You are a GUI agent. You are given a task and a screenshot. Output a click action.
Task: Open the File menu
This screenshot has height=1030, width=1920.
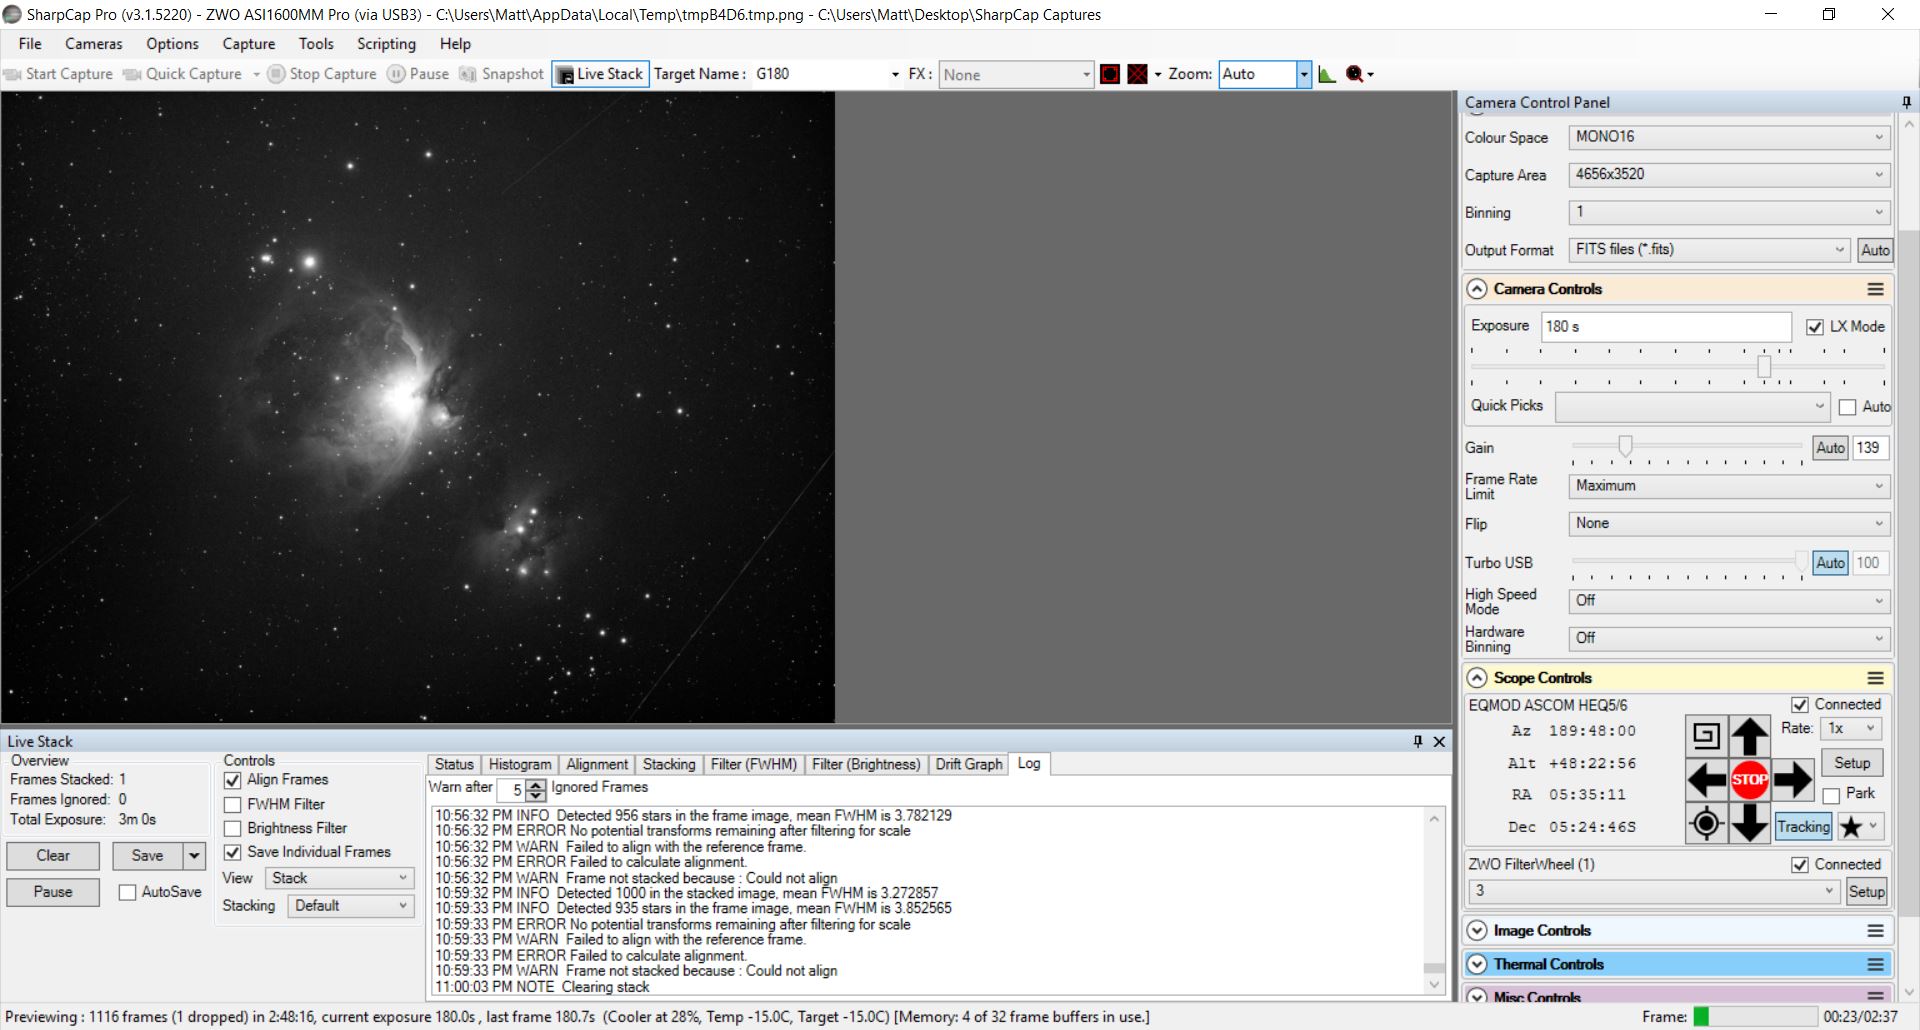tap(30, 44)
